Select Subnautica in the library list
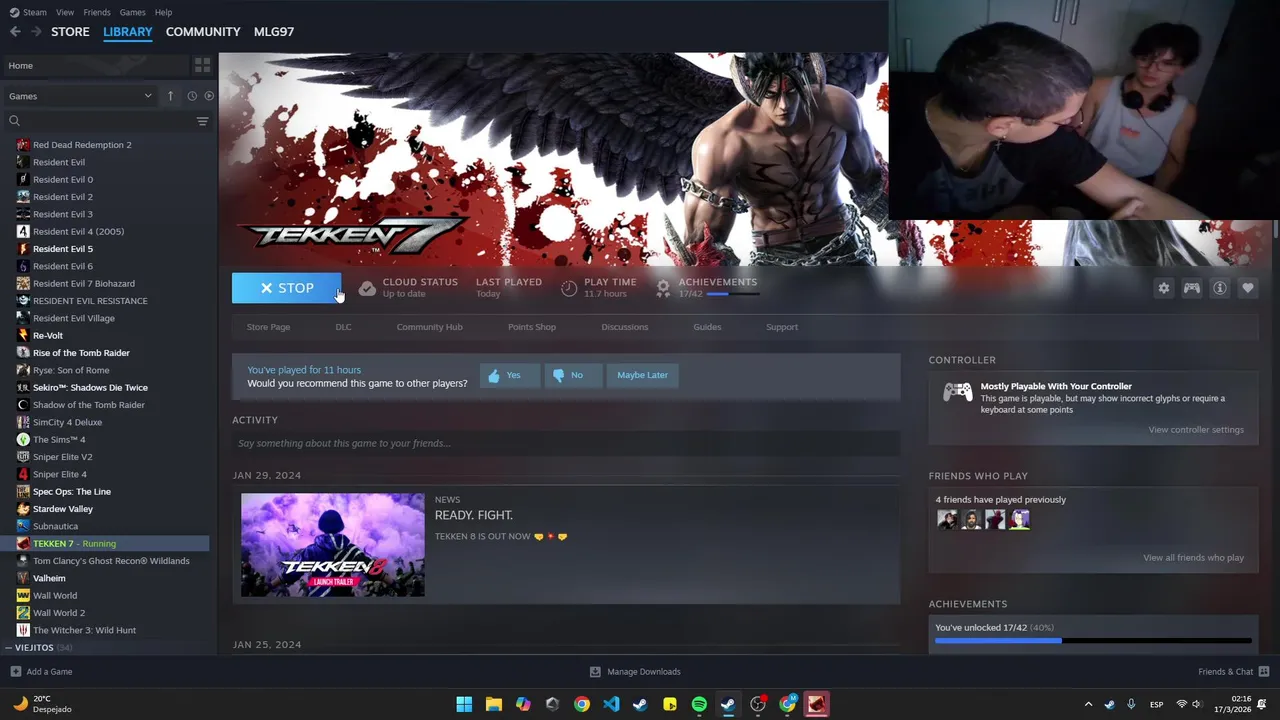Viewport: 1280px width, 720px height. pyautogui.click(x=55, y=526)
